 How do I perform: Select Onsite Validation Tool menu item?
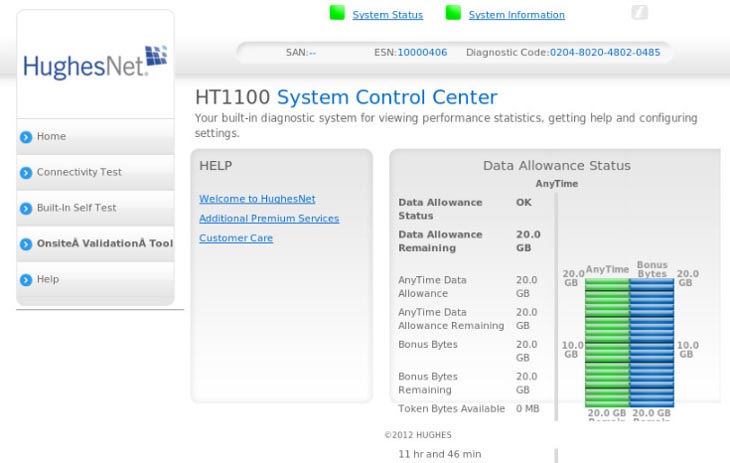tap(95, 244)
